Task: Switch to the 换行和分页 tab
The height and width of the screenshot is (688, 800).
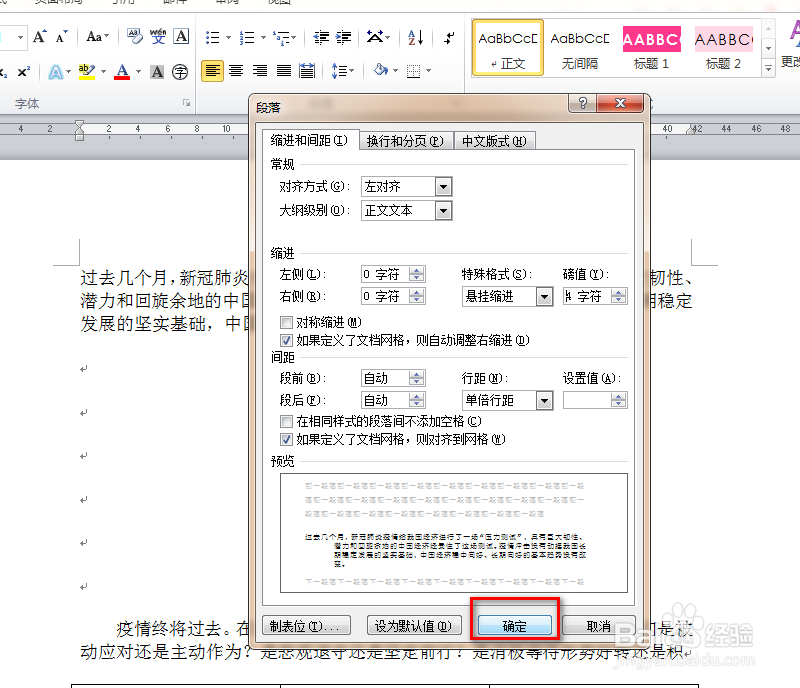Action: (405, 140)
